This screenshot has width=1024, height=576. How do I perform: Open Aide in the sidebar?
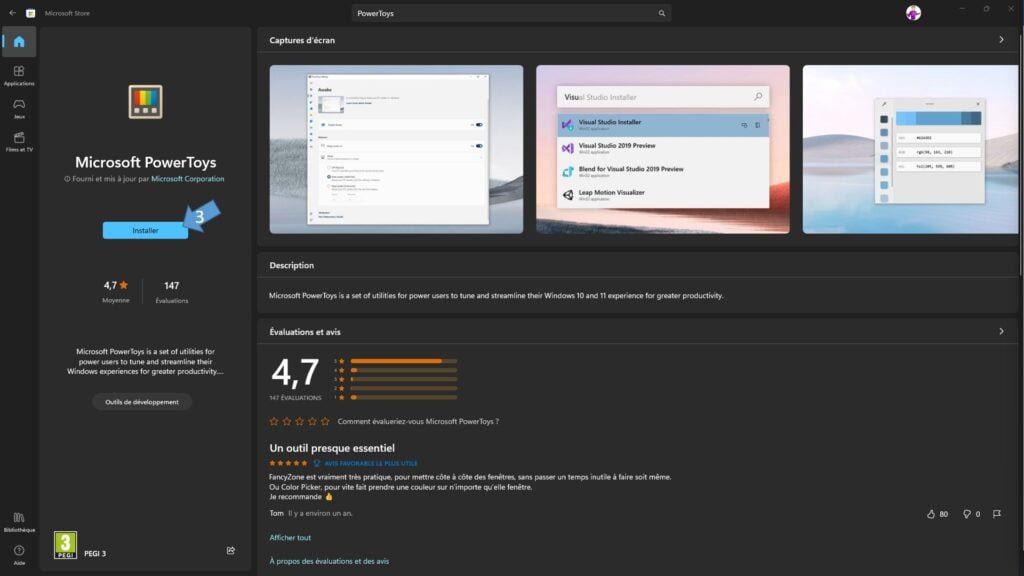(x=19, y=555)
